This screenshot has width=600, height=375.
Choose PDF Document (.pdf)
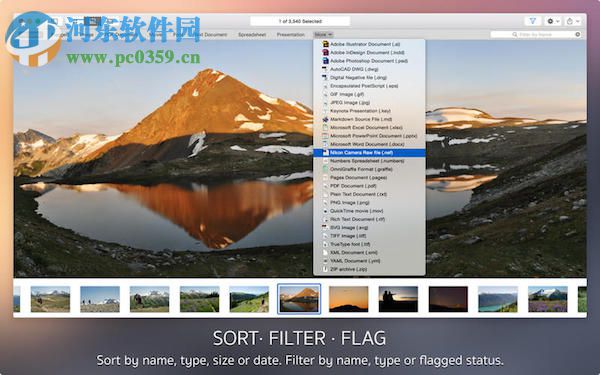click(x=369, y=186)
